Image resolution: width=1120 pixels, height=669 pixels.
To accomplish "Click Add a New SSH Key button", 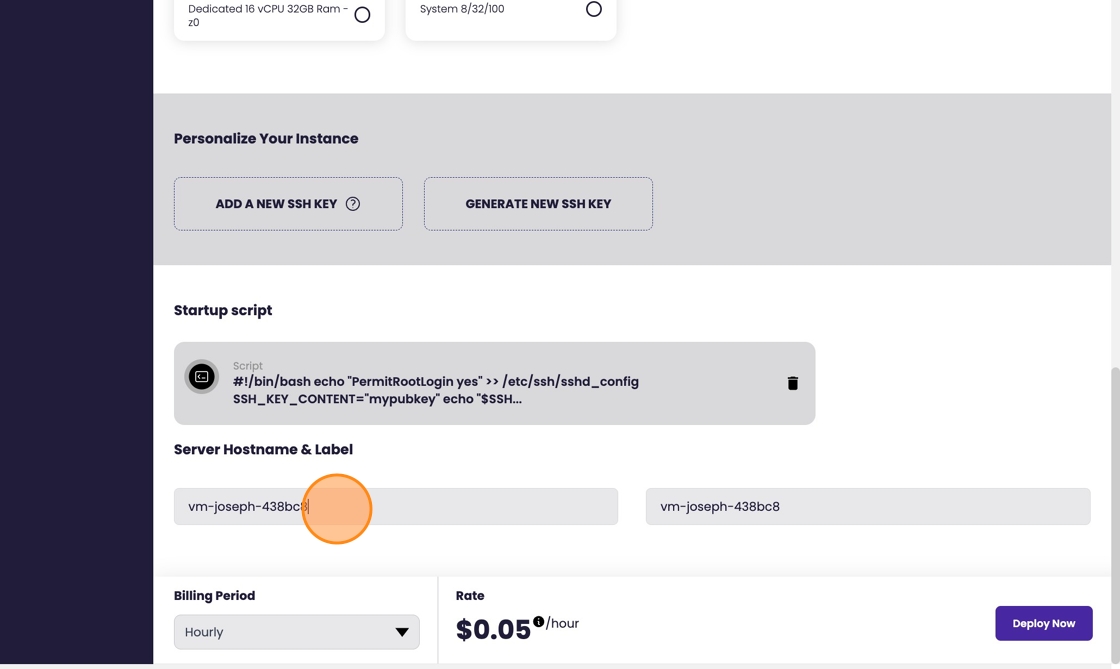I will pos(276,204).
